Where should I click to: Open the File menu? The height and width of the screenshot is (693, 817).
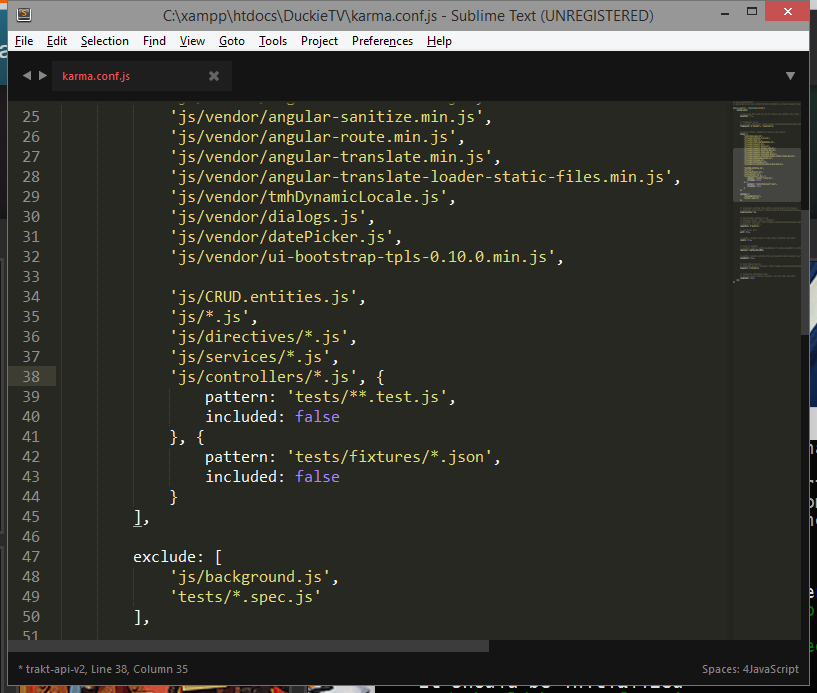(x=24, y=41)
